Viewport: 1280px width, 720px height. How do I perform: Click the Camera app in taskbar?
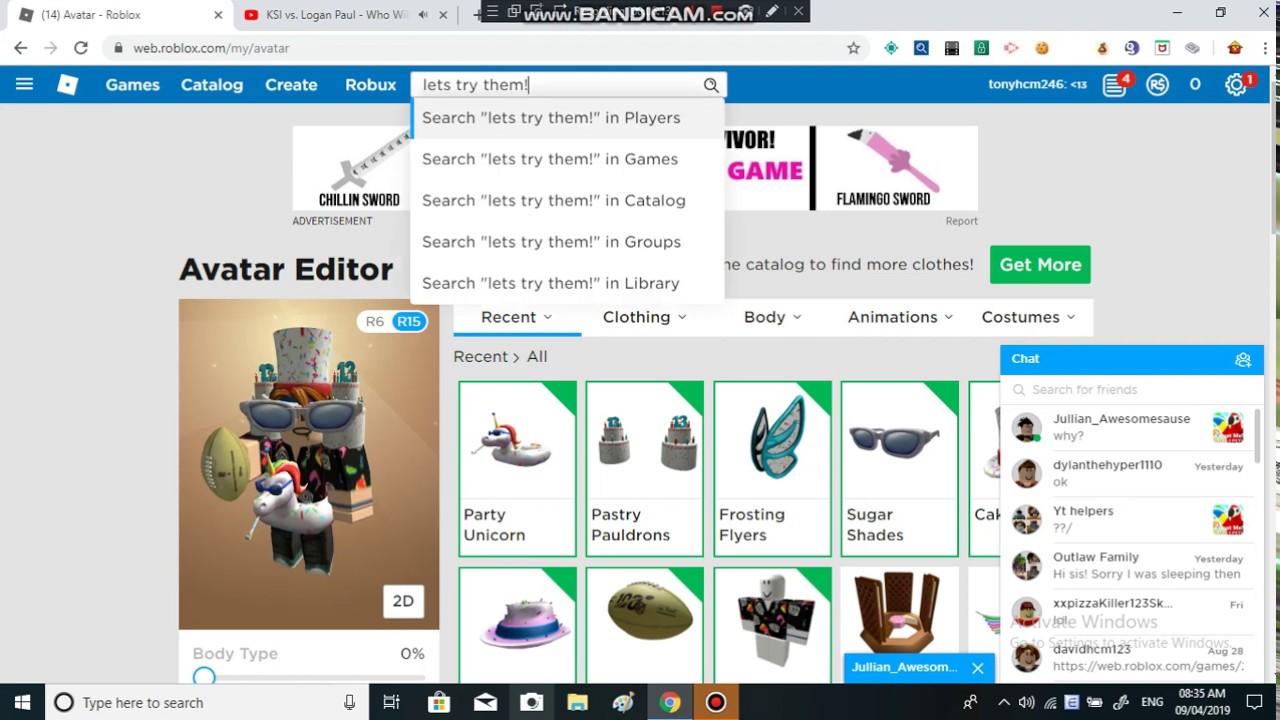click(531, 703)
